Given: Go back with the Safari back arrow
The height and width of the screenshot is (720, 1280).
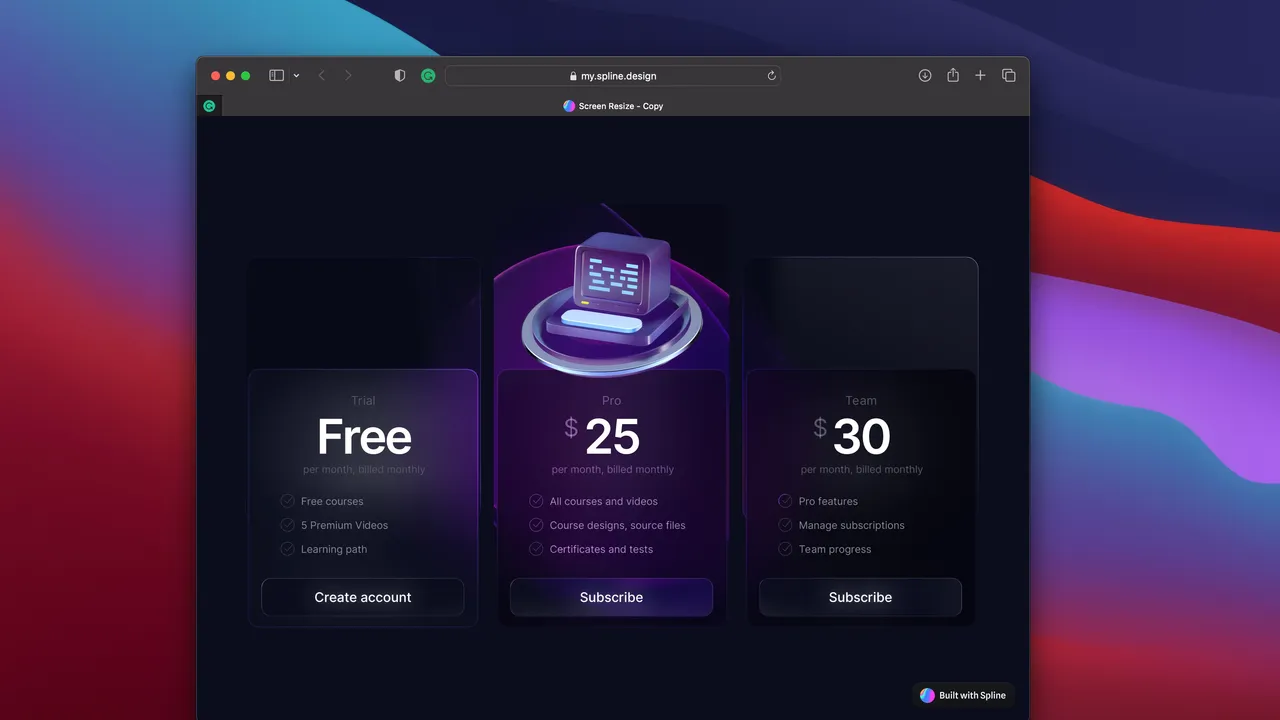Looking at the screenshot, I should (321, 76).
